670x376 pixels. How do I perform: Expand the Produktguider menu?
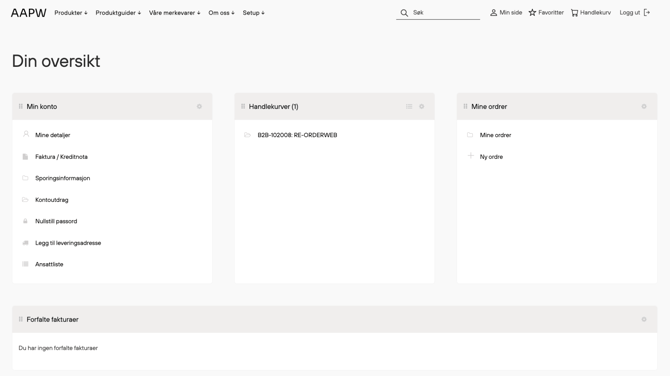(118, 13)
